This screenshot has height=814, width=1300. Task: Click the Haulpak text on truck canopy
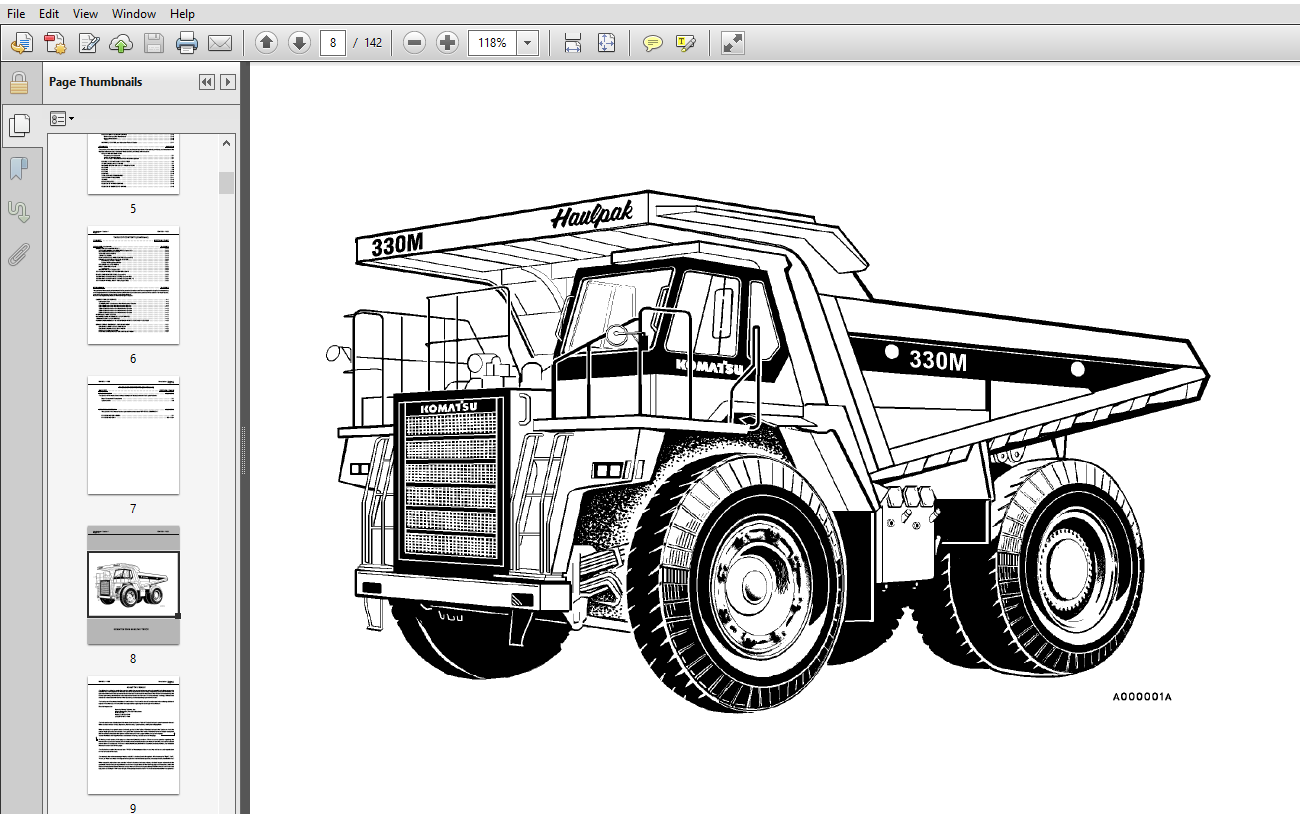[x=592, y=213]
